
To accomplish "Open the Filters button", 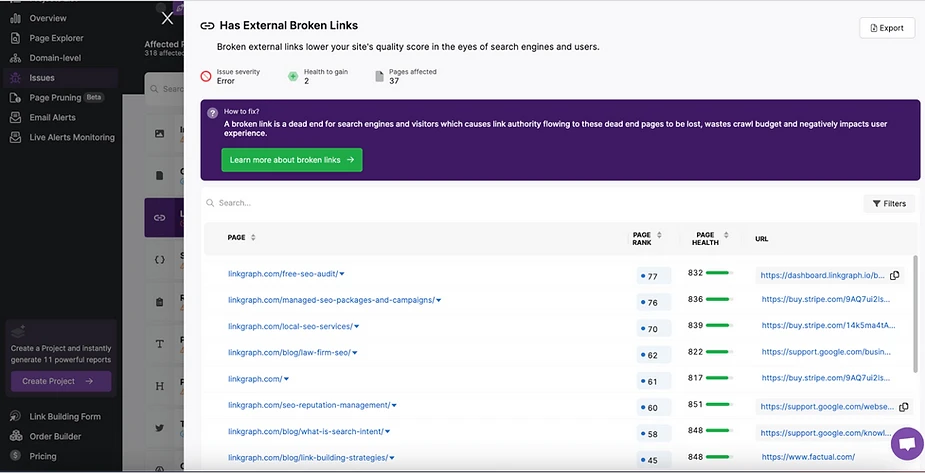I will [889, 203].
